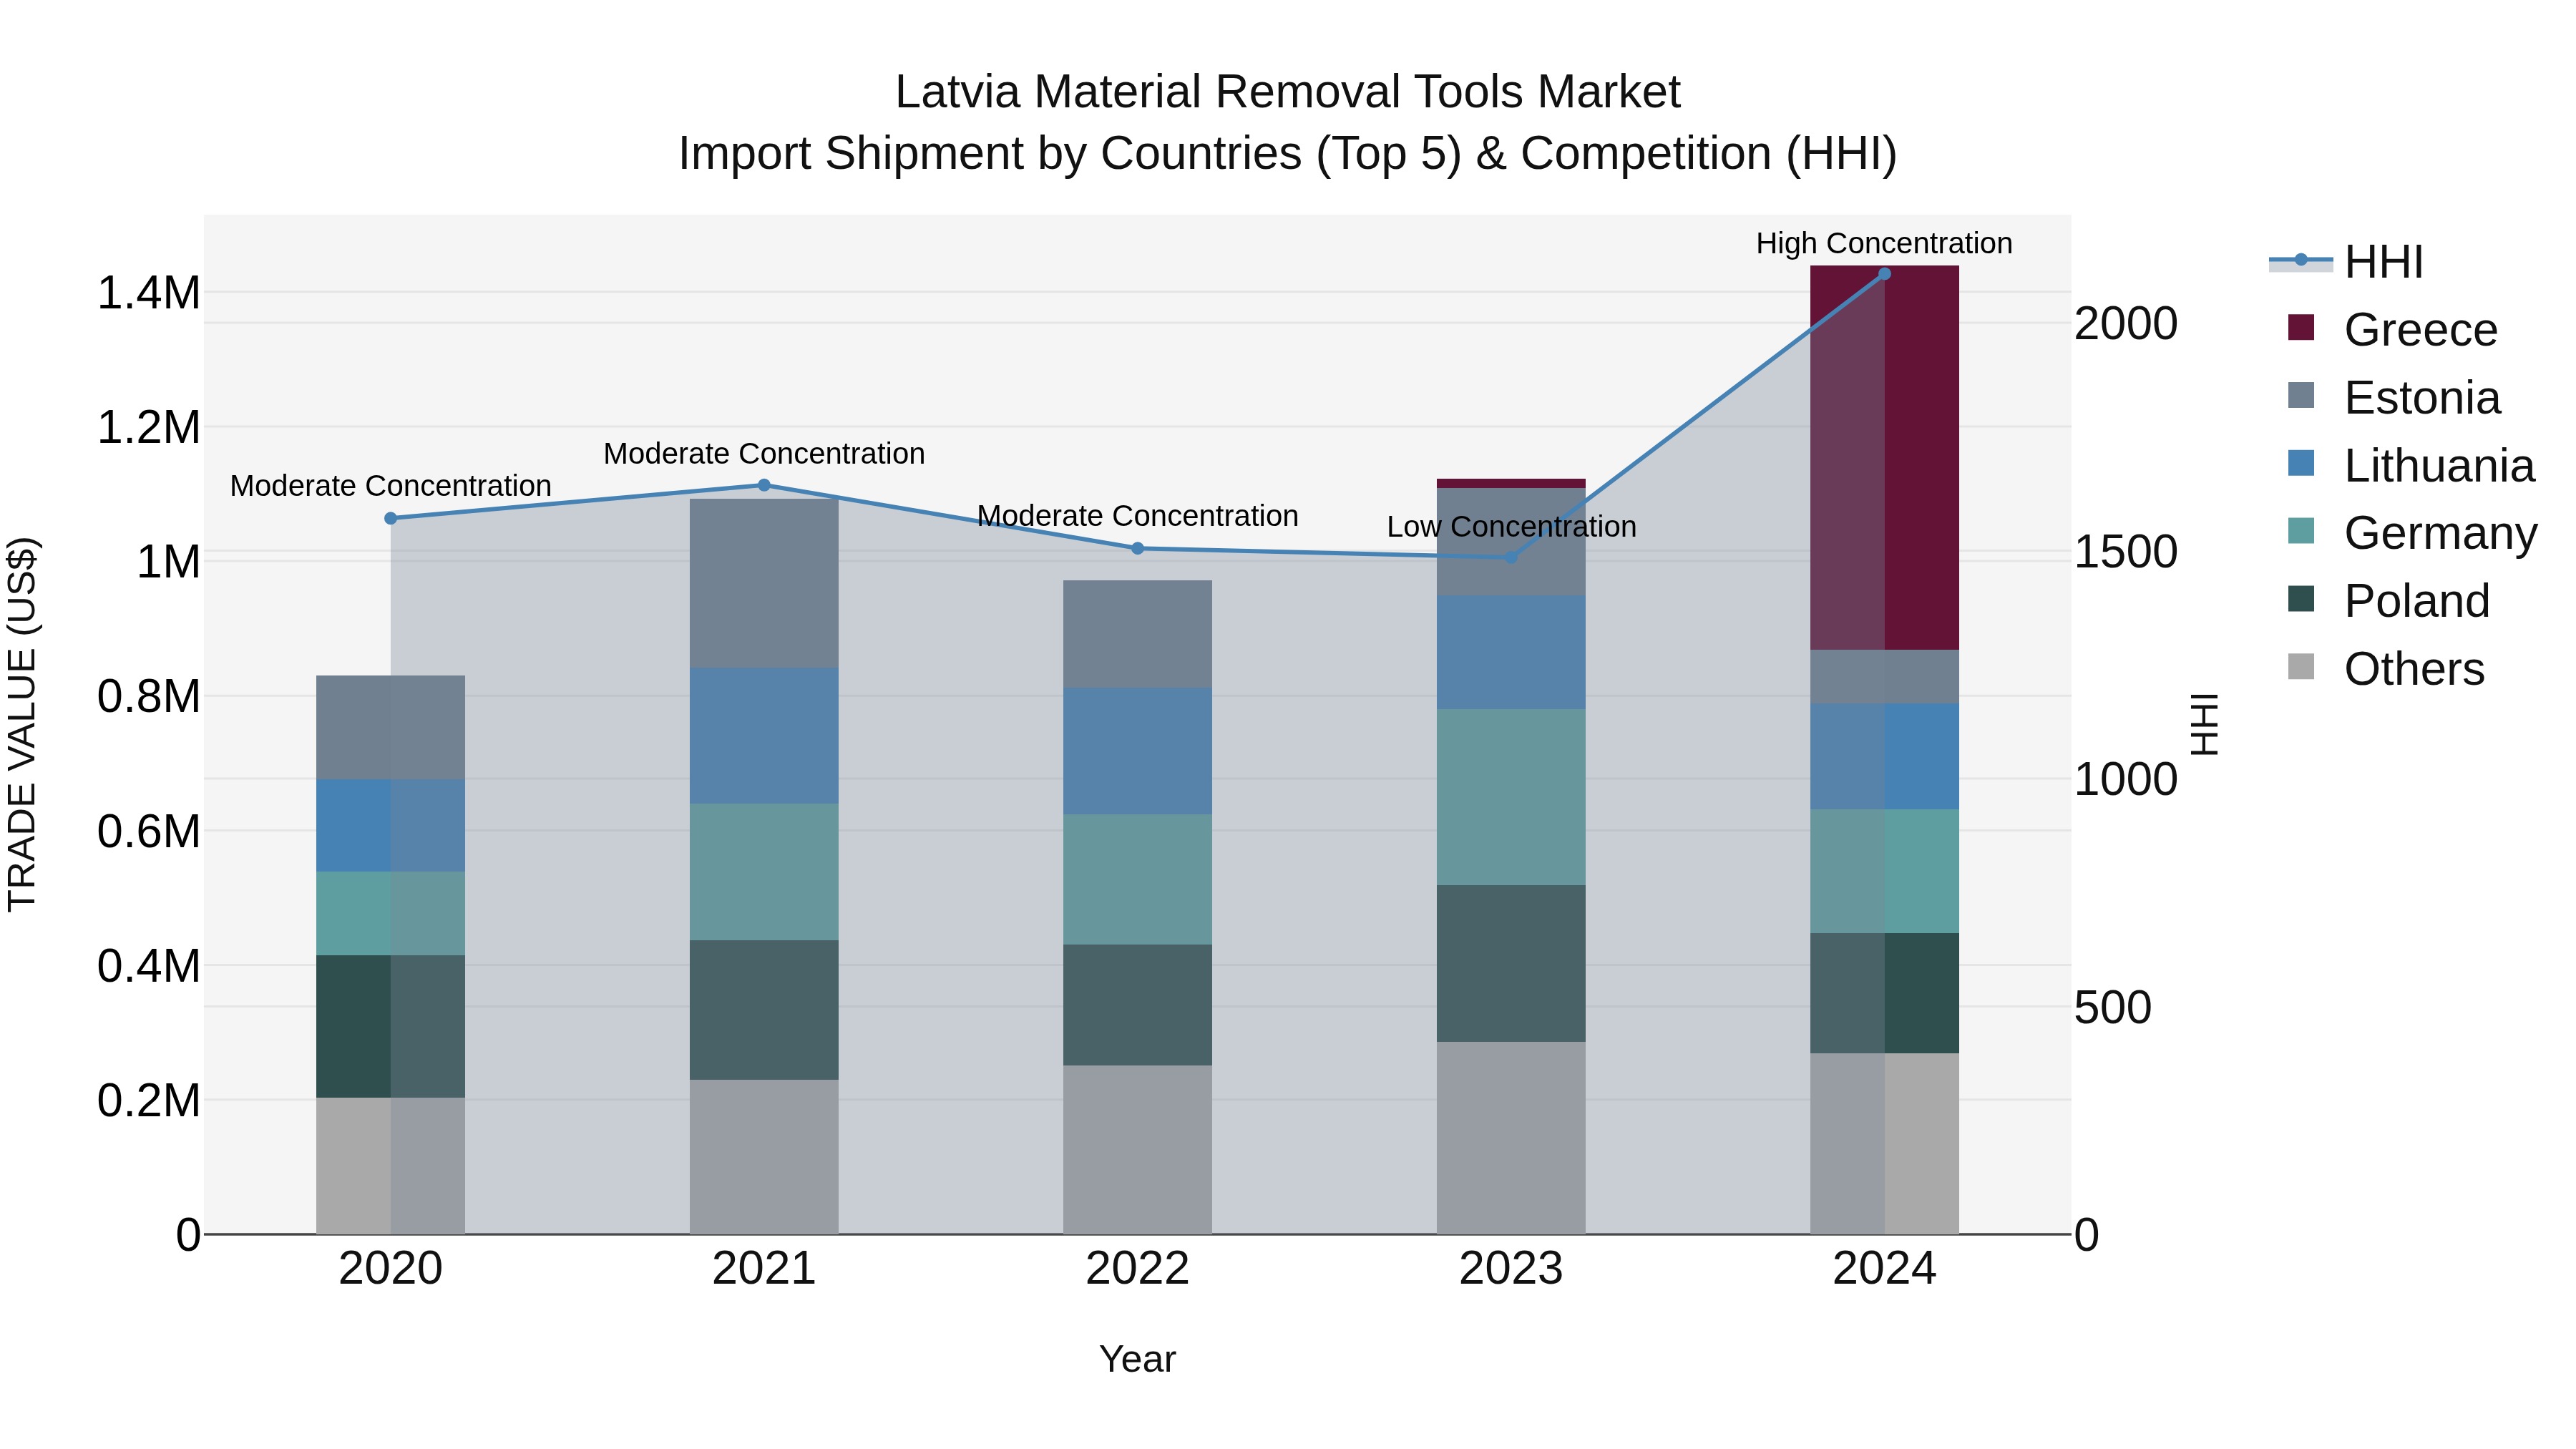Click the 1M tick on trade value axis

[x=168, y=562]
